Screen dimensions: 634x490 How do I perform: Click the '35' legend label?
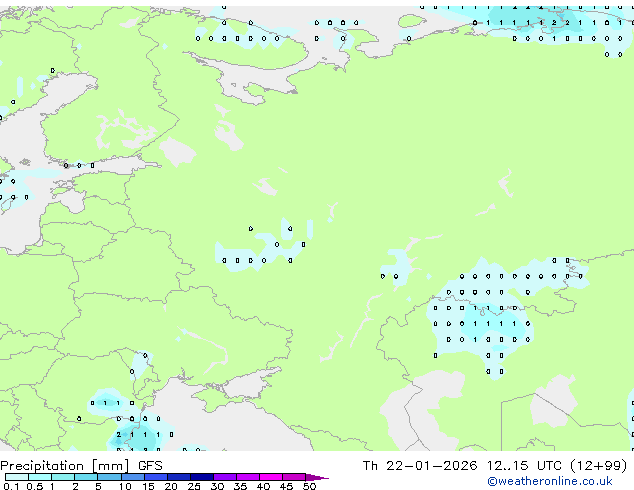240,486
